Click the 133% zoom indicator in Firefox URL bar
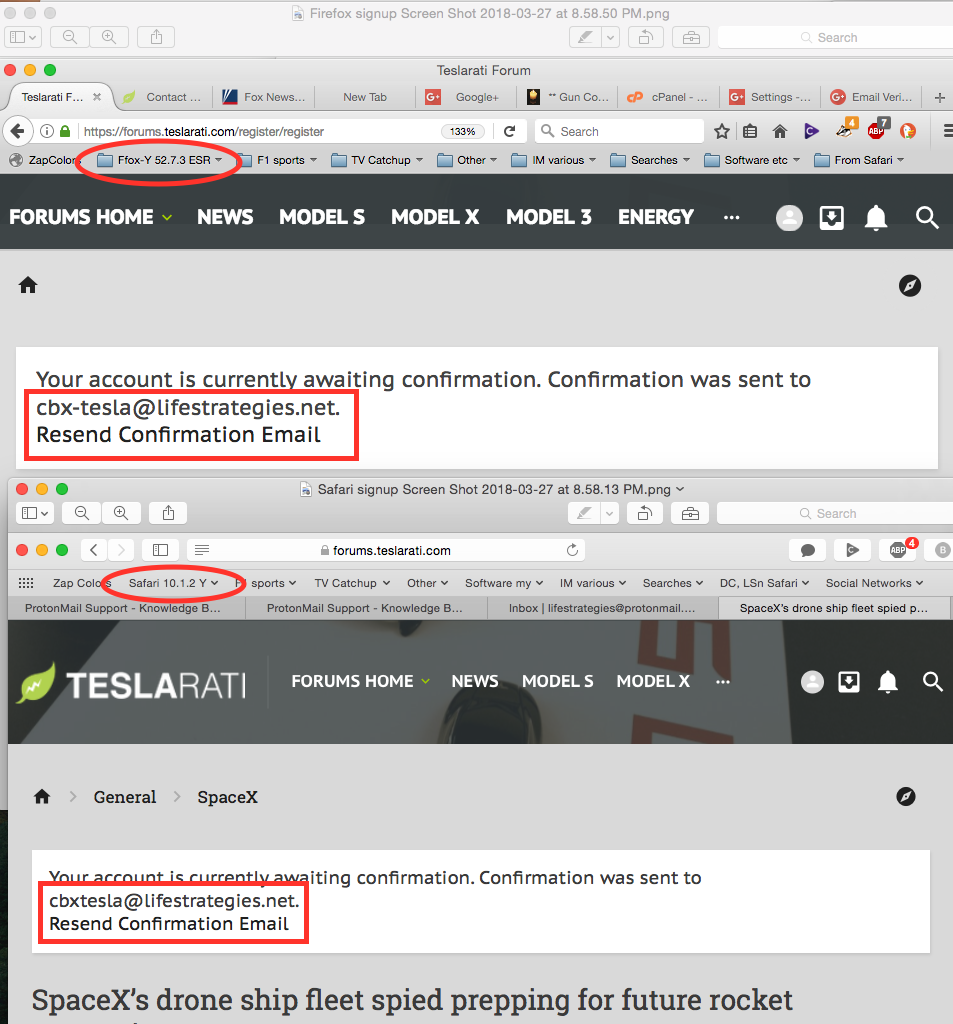The width and height of the screenshot is (953, 1024). 462,131
